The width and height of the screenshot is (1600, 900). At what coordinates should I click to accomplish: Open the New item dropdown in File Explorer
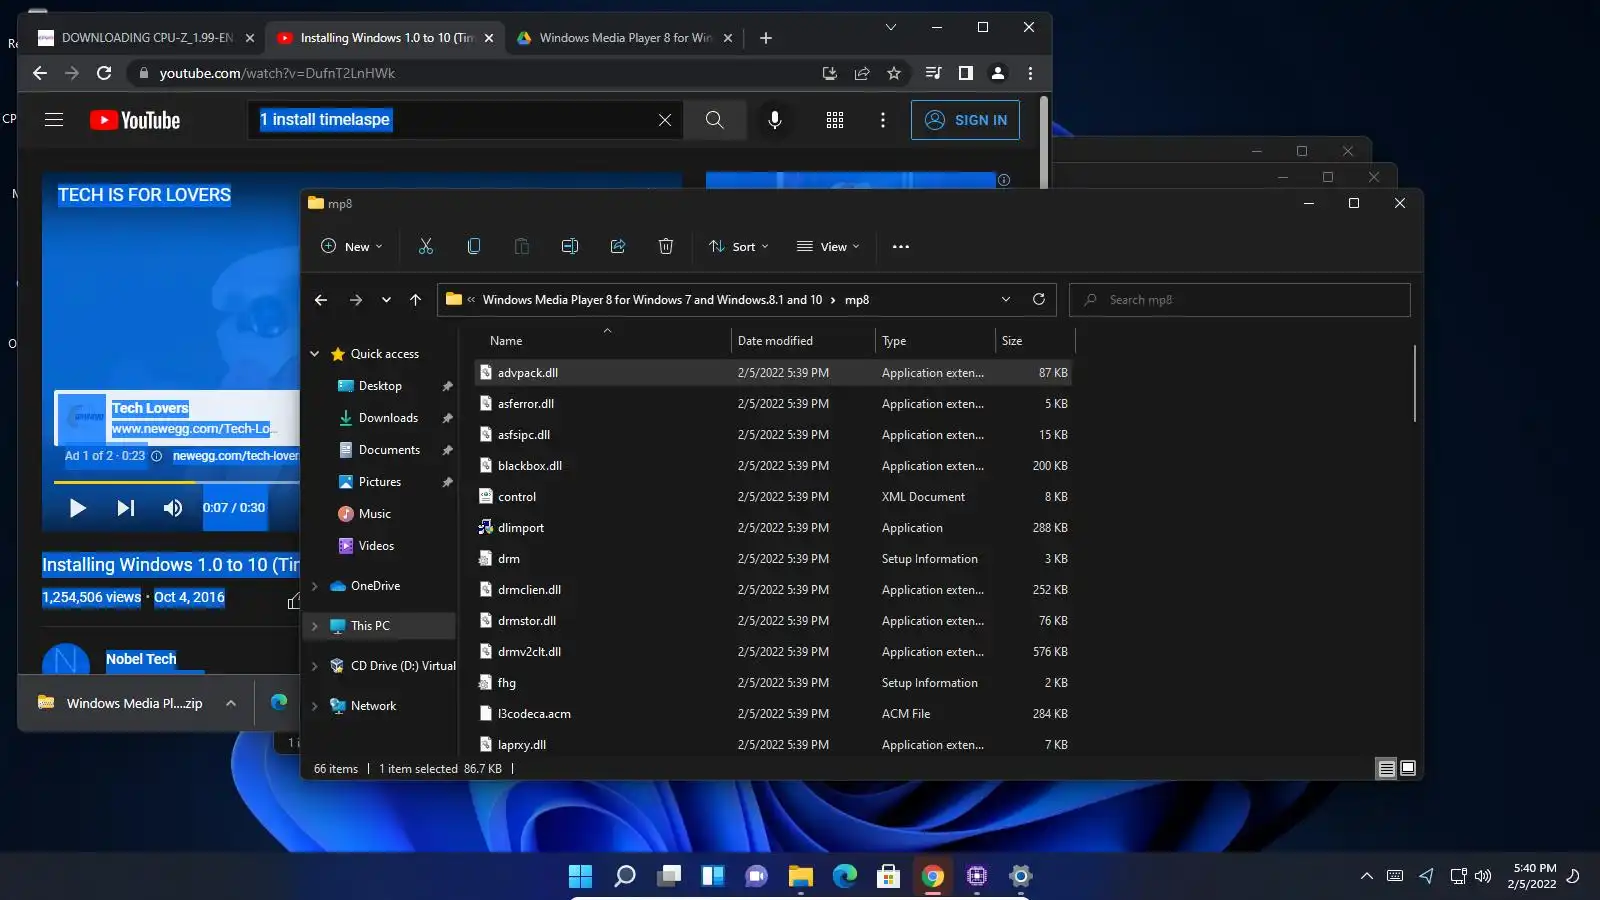click(352, 247)
